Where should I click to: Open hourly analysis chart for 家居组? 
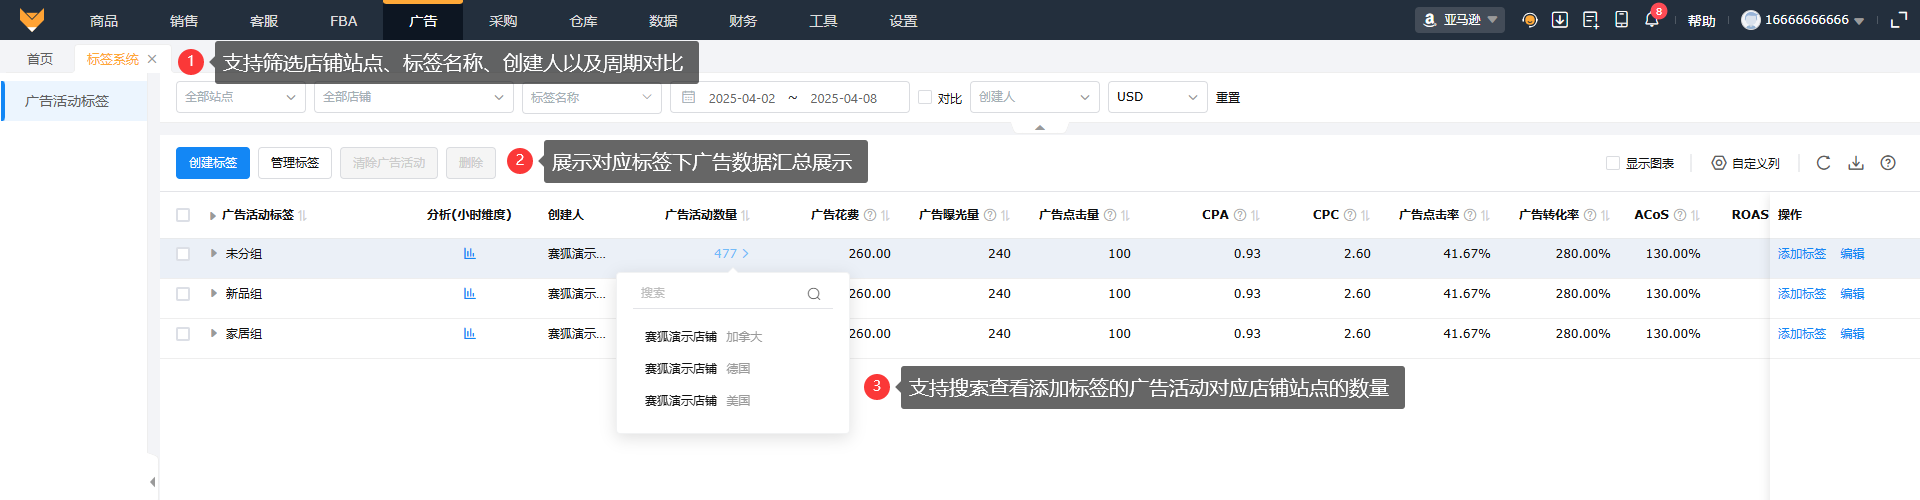[469, 334]
